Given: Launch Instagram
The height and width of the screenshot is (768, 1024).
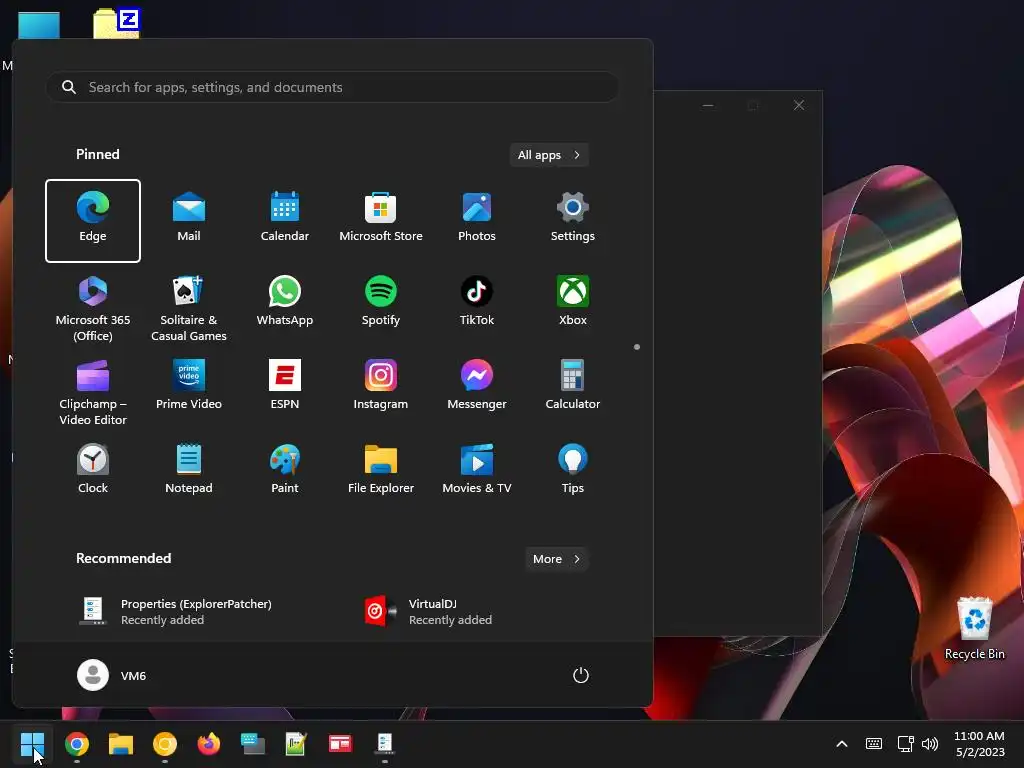Looking at the screenshot, I should click(x=381, y=387).
